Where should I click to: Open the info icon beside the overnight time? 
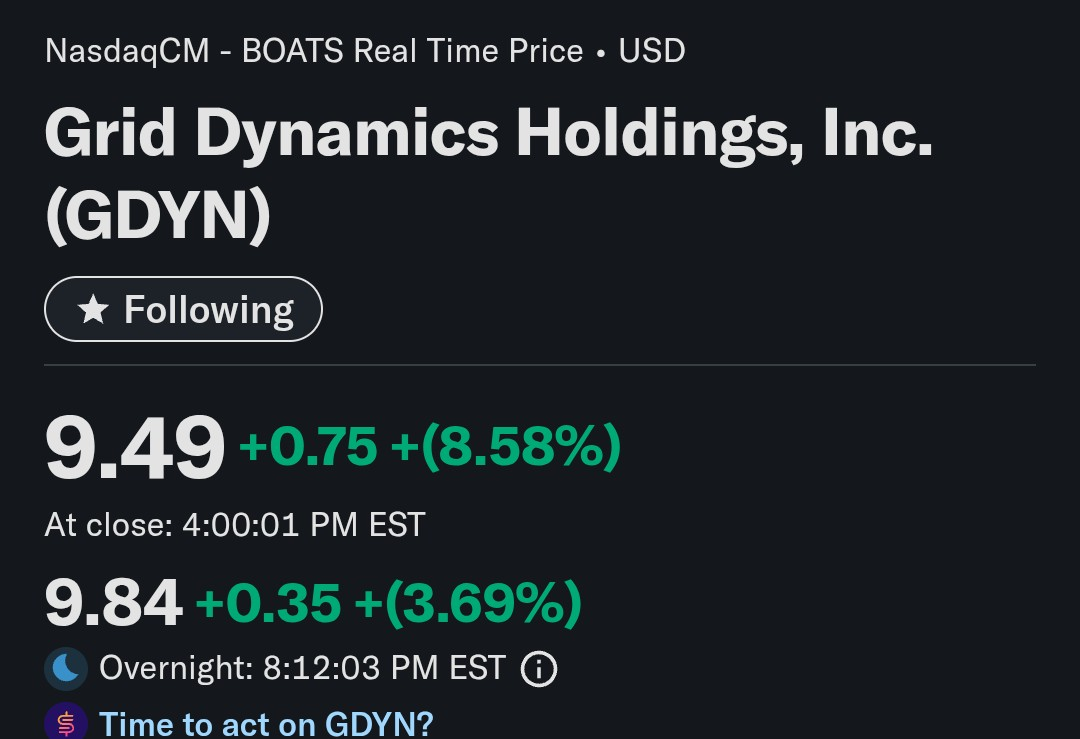(539, 668)
